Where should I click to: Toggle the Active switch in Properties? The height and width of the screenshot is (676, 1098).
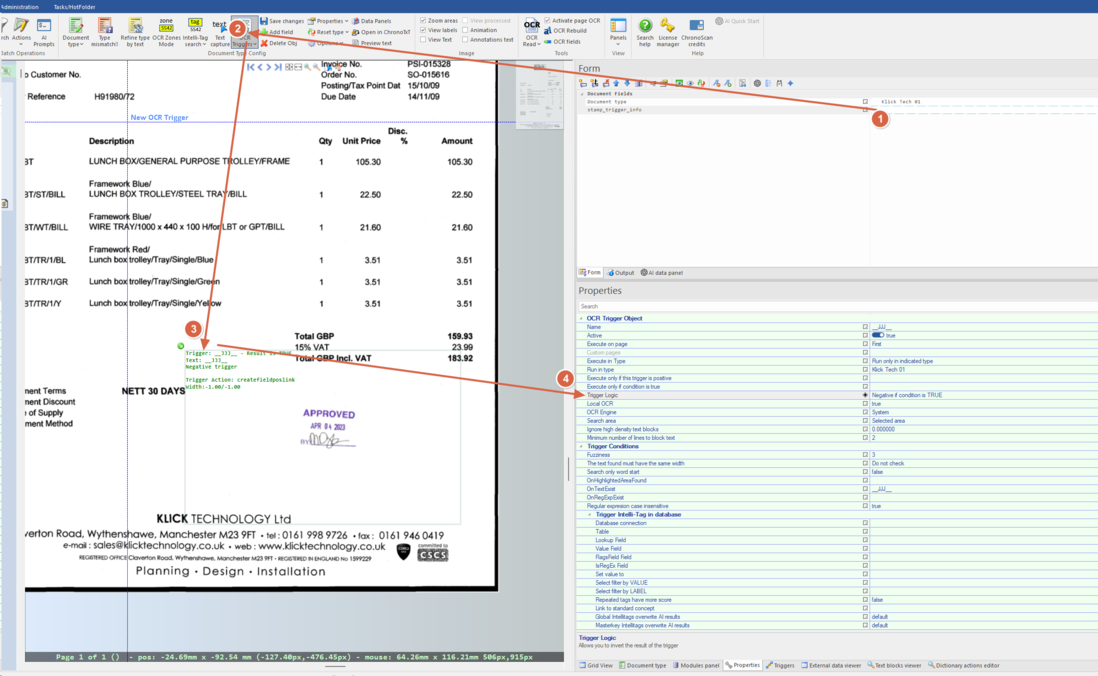877,336
